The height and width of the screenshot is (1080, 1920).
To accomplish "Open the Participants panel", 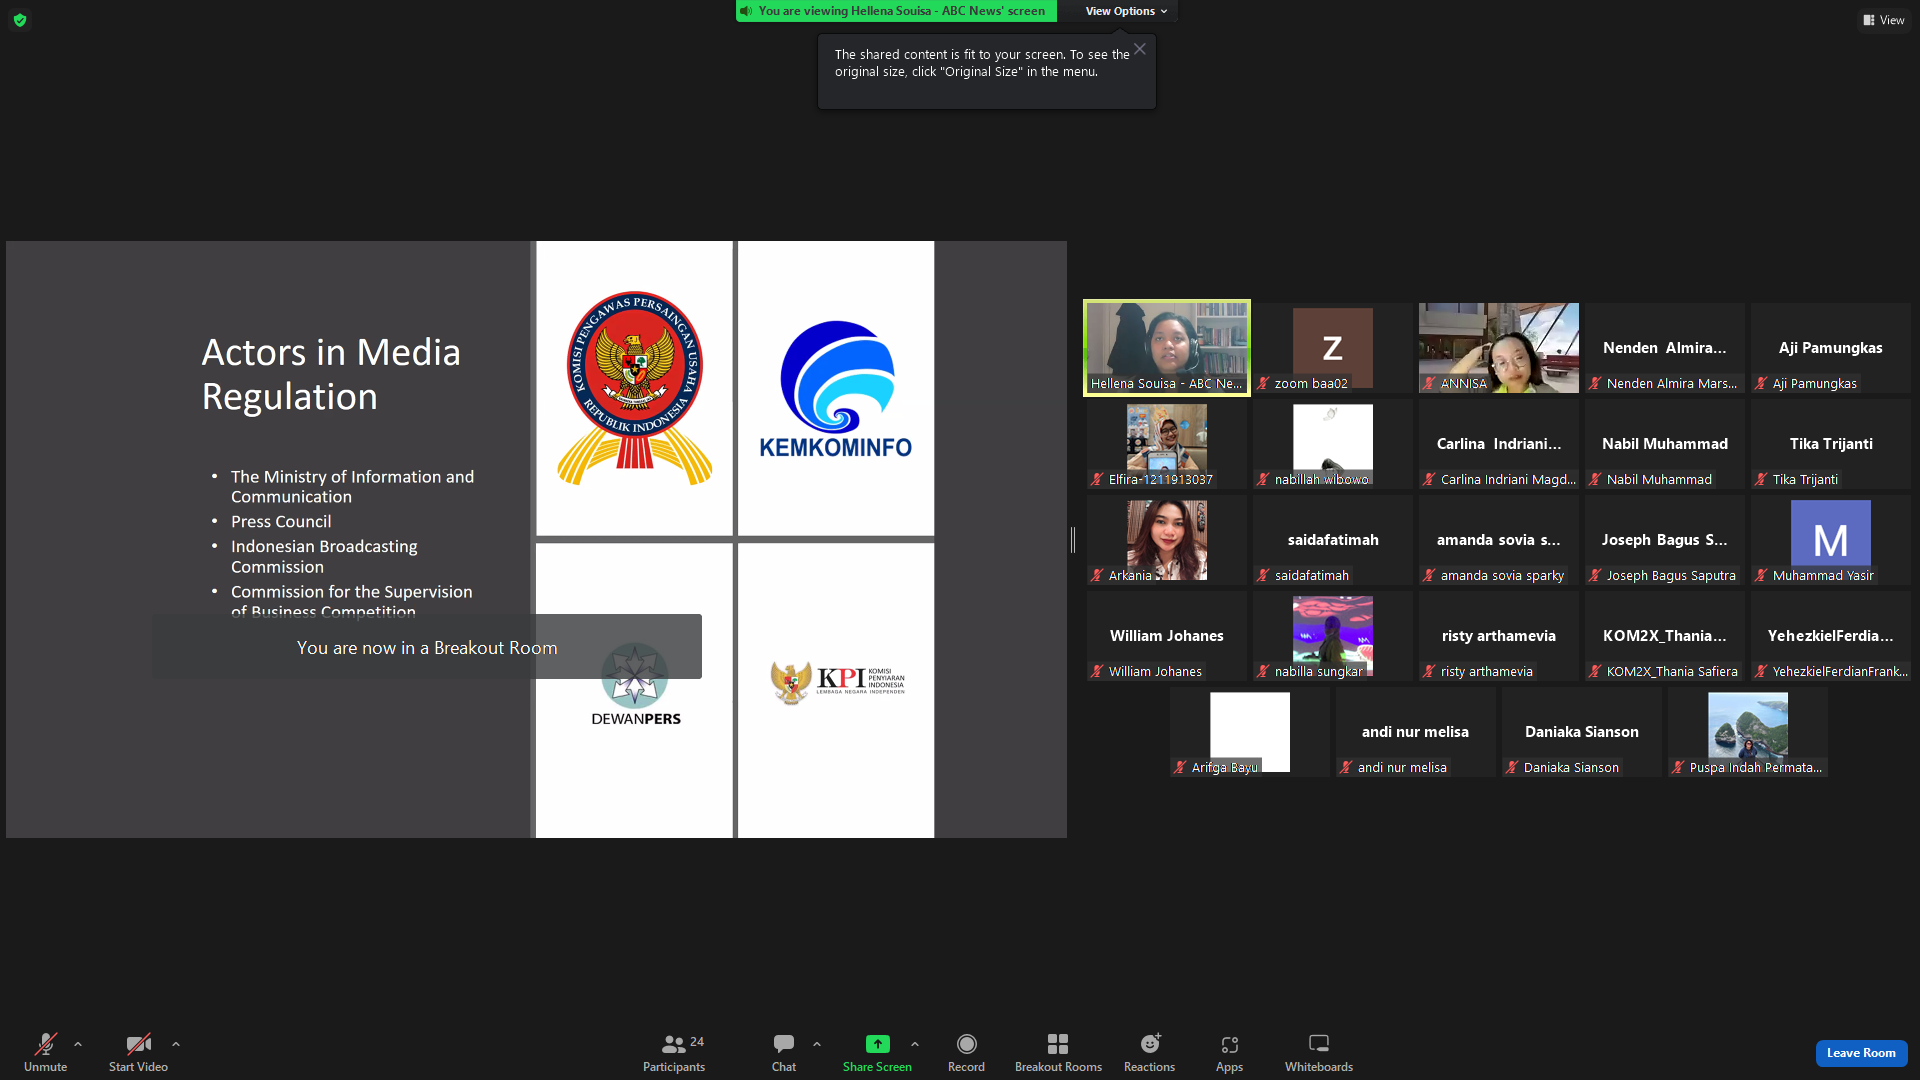I will coord(674,1053).
